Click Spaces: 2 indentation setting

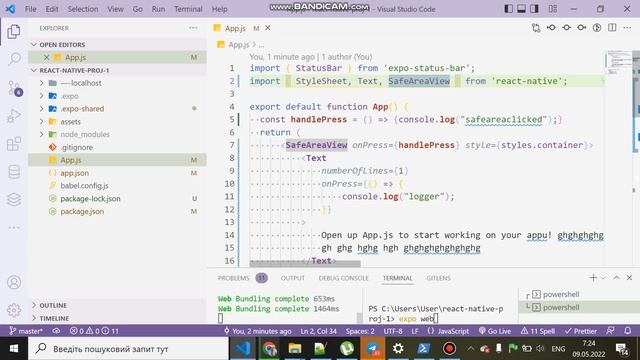[360, 331]
